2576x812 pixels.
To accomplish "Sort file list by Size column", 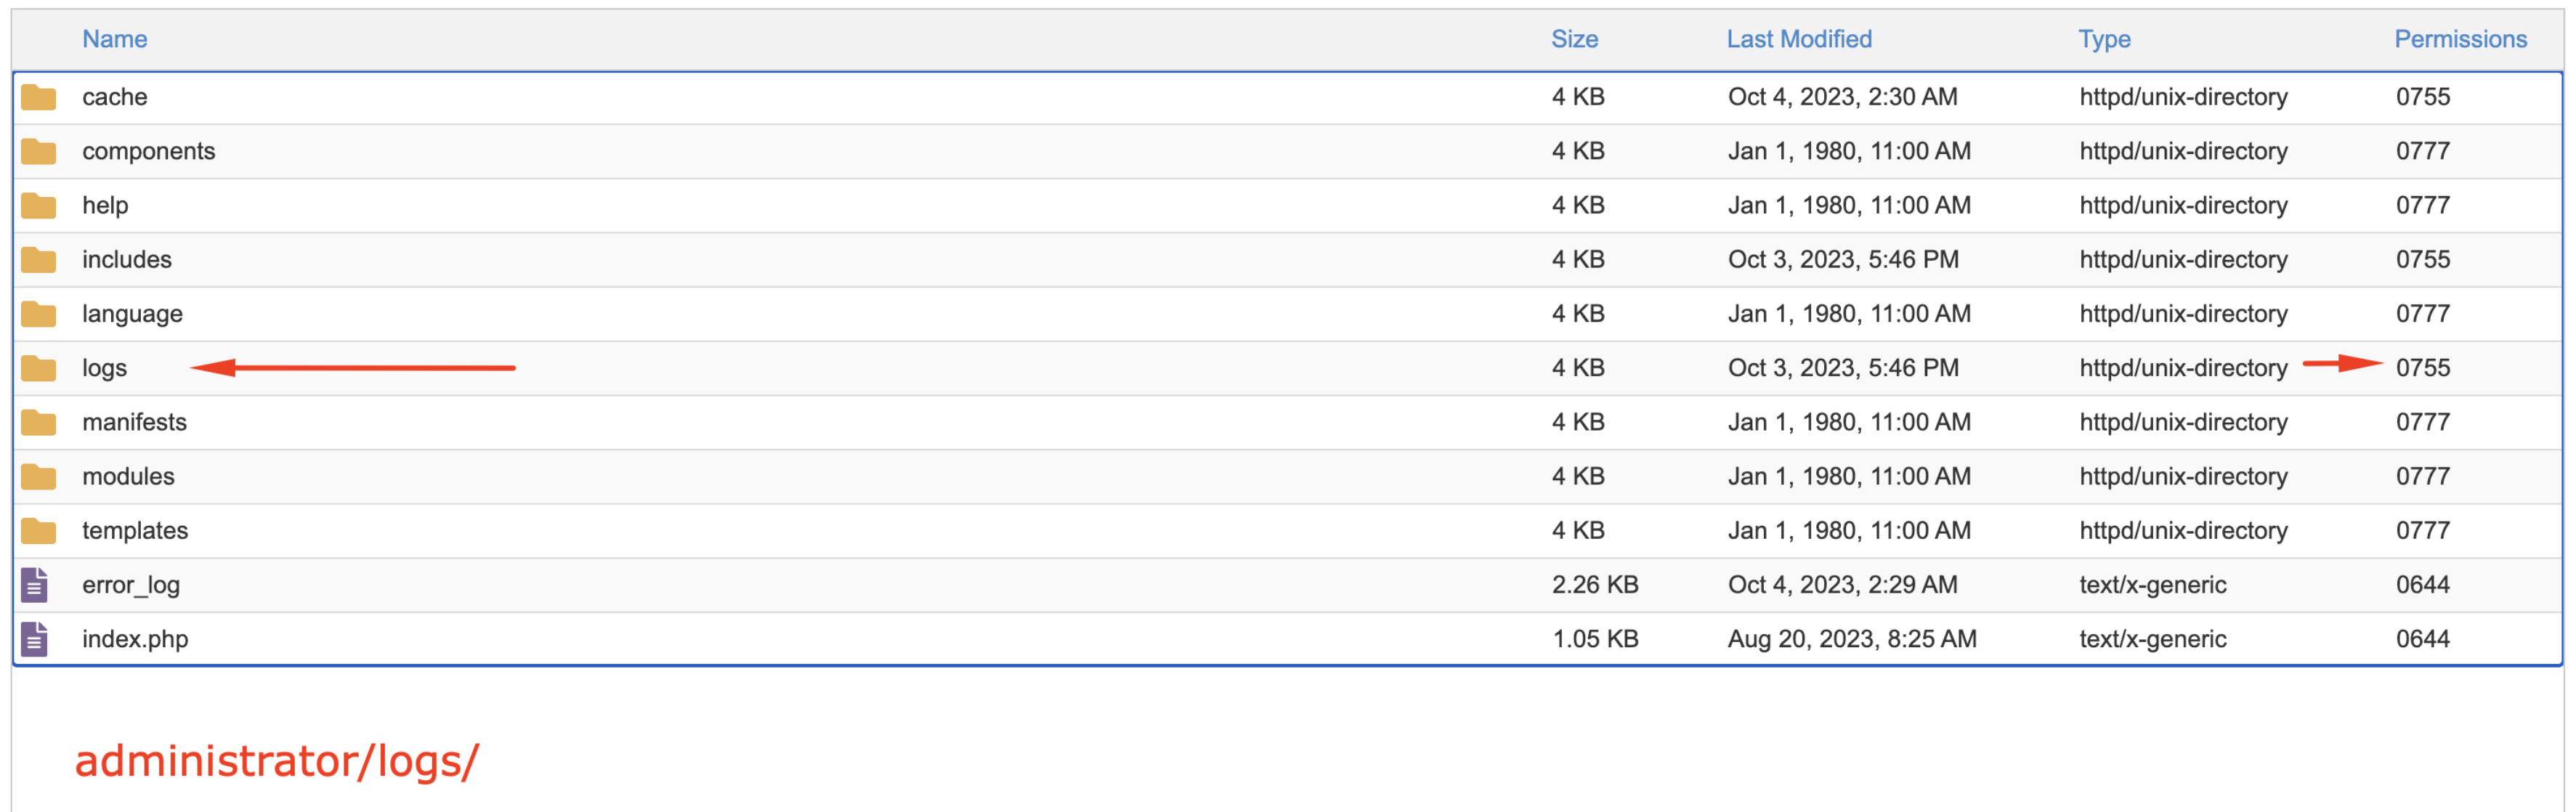I will click(x=1574, y=39).
